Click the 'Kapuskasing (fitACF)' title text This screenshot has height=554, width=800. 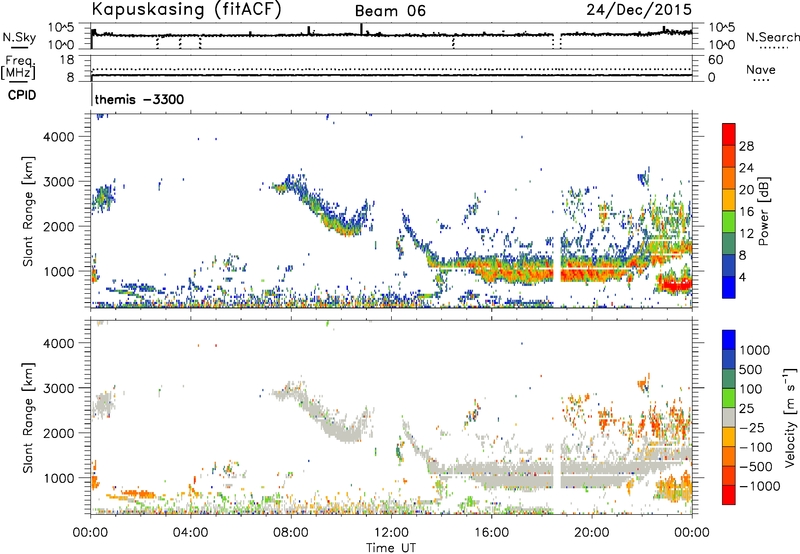point(186,10)
